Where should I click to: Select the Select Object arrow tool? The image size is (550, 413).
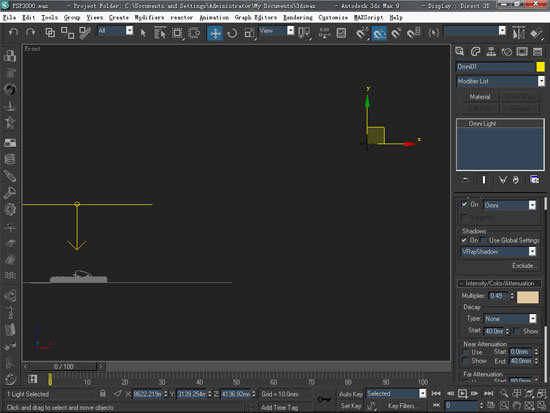click(143, 33)
